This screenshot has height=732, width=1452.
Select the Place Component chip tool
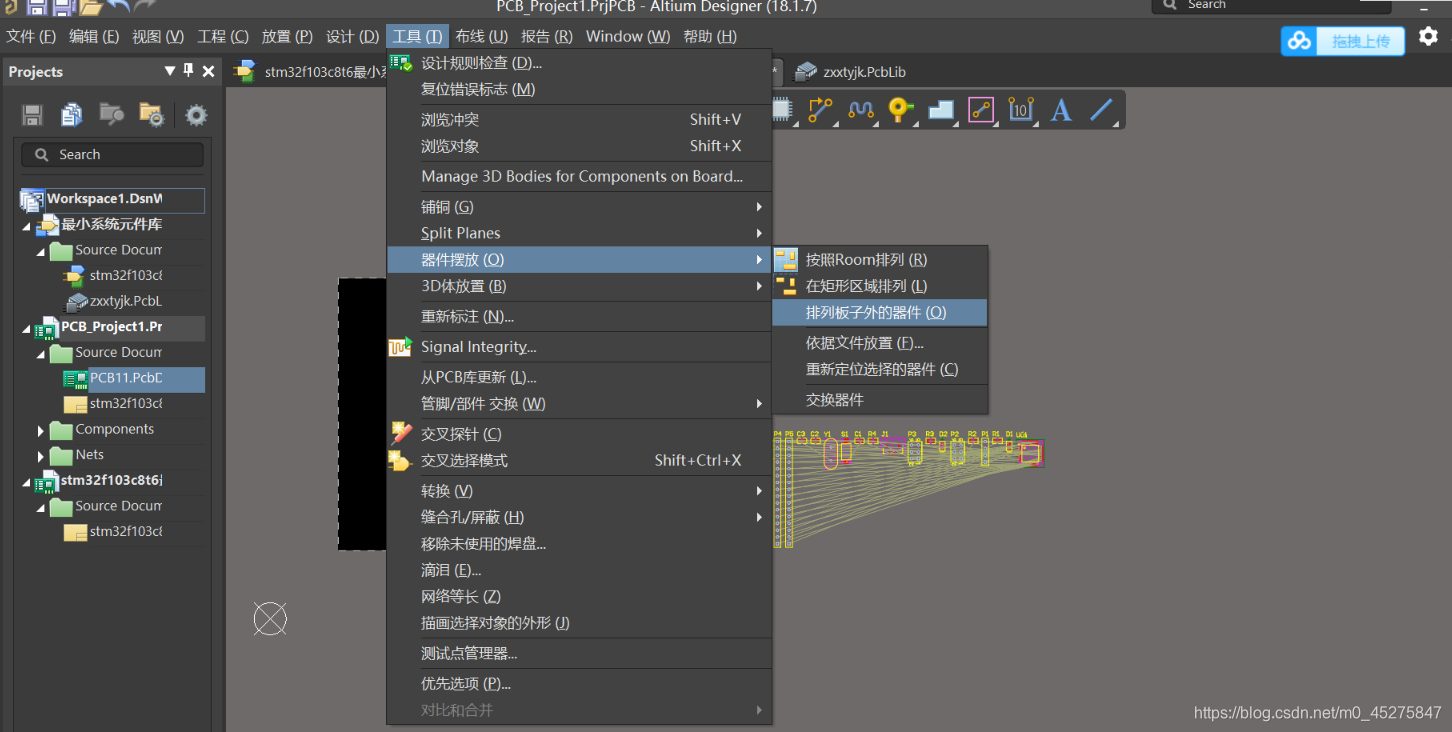(782, 109)
